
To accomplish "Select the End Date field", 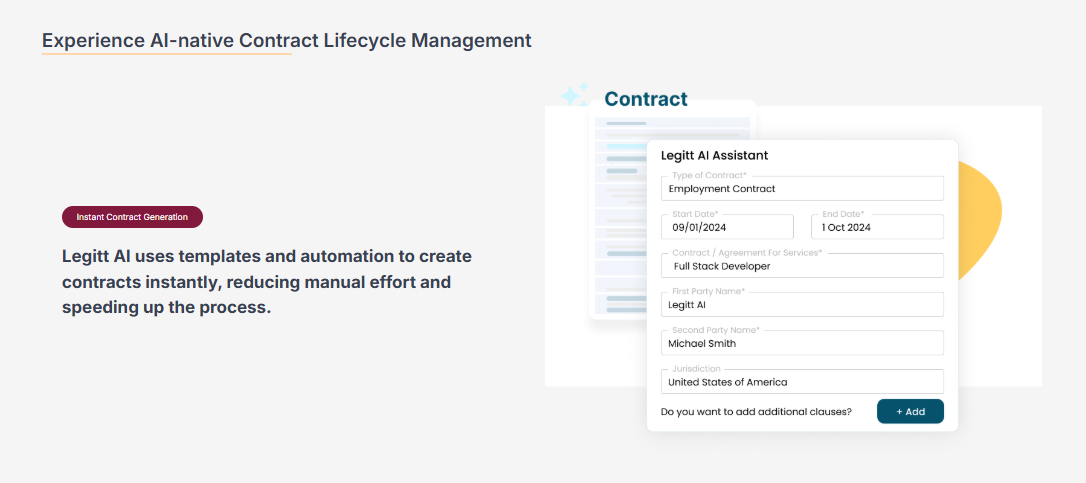I will click(877, 227).
